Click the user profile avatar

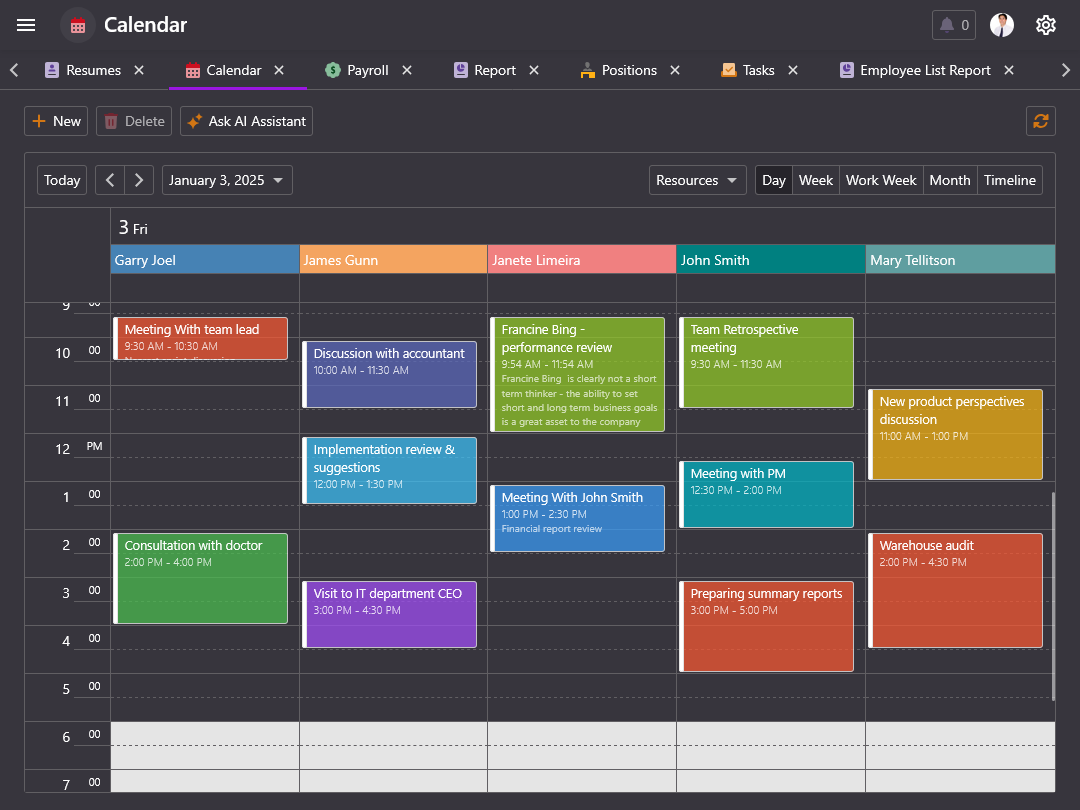click(1001, 25)
